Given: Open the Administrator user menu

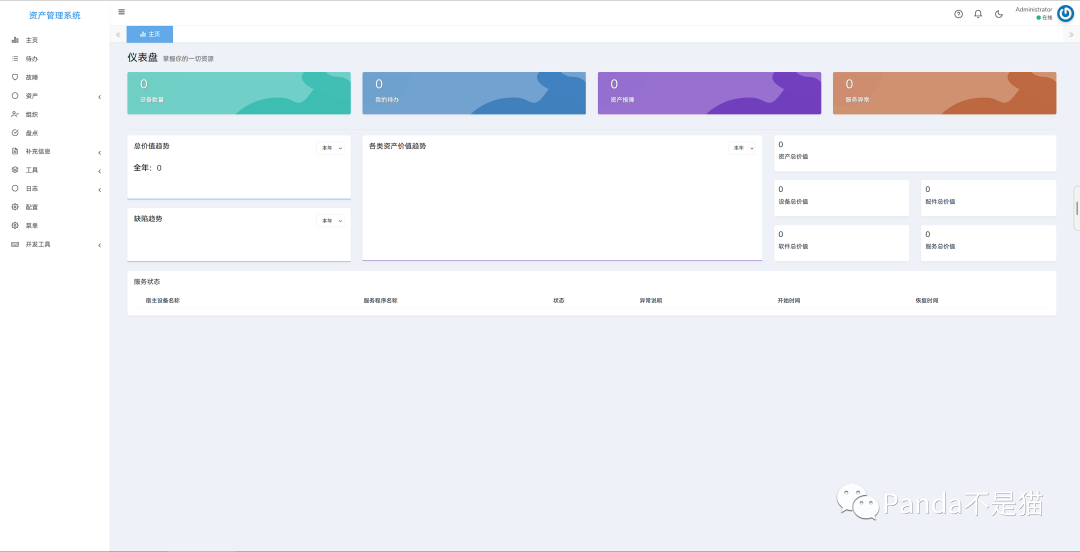Looking at the screenshot, I should point(1034,10).
